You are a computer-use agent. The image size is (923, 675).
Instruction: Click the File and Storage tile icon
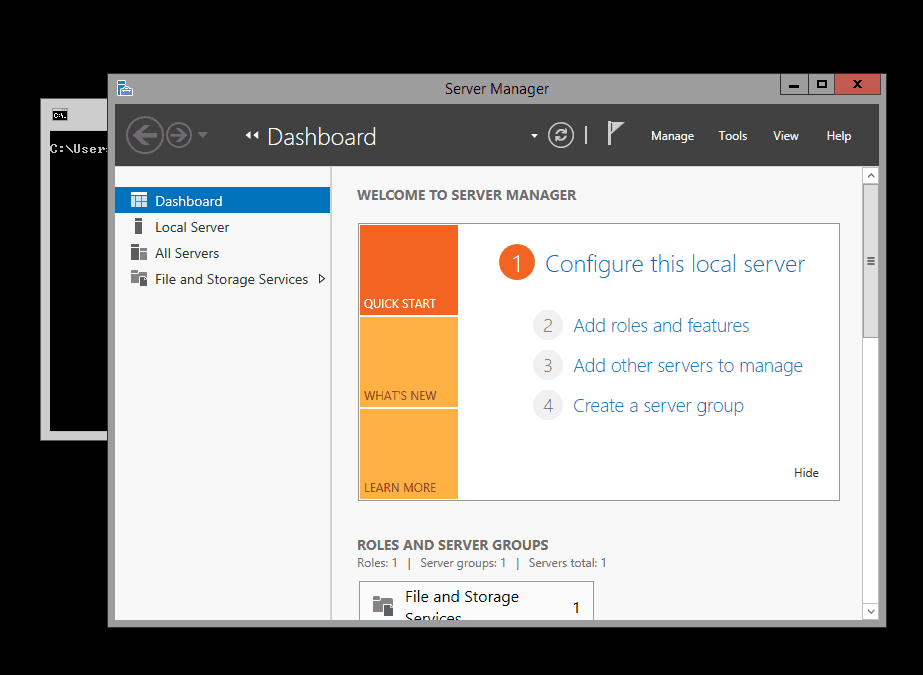coord(383,606)
